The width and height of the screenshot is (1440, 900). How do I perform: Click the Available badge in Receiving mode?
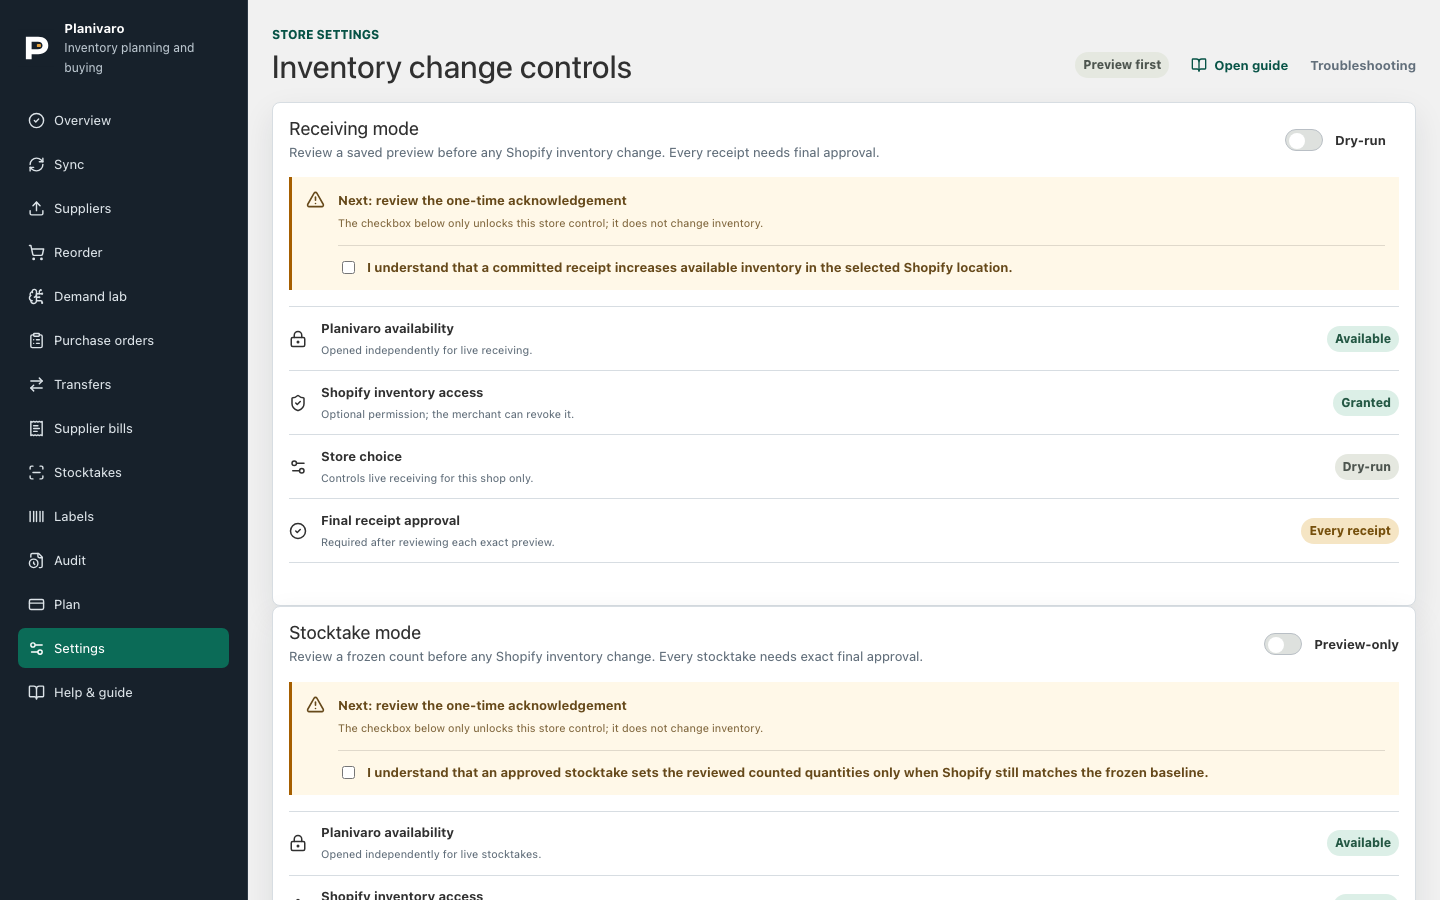click(x=1363, y=339)
